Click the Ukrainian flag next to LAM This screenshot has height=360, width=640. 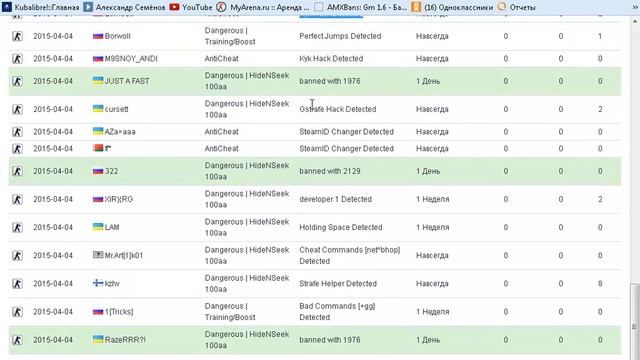coord(98,226)
